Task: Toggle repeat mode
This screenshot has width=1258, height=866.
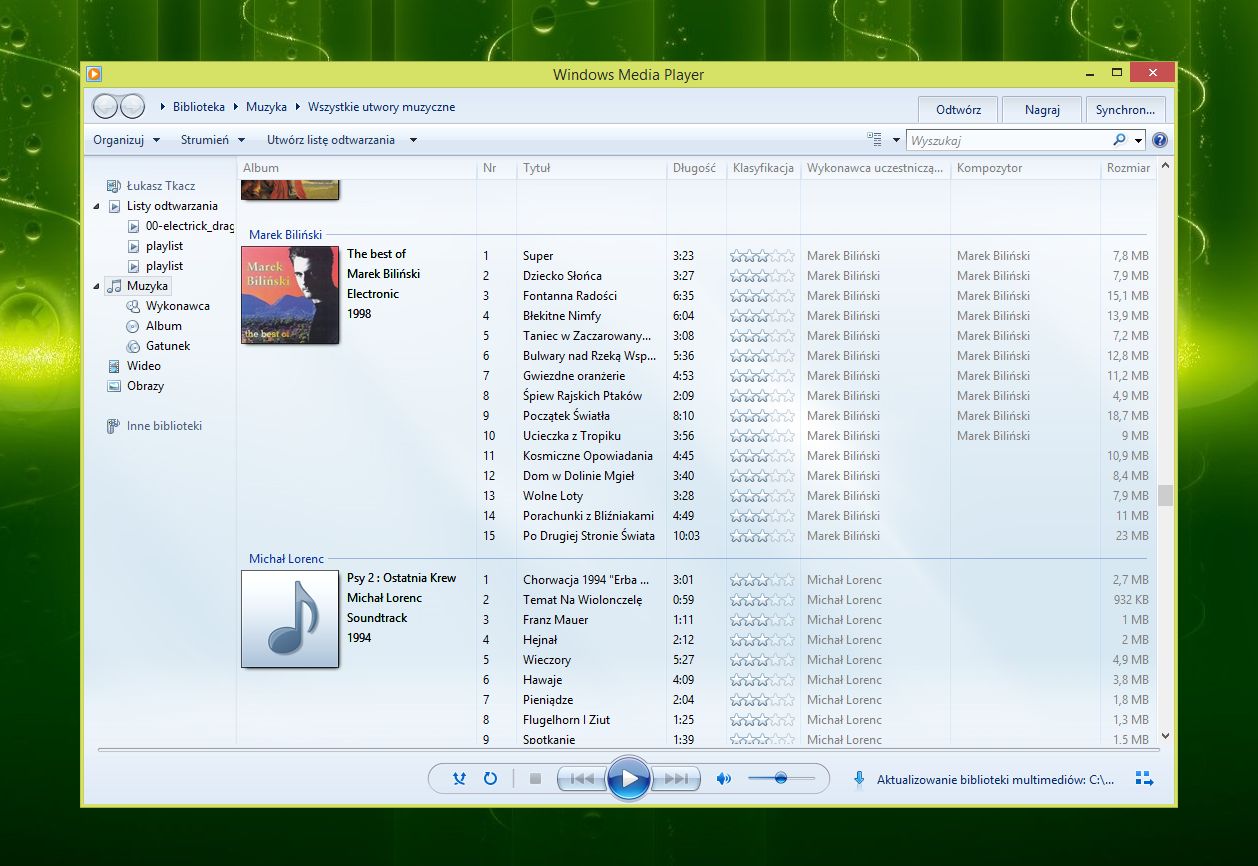Action: 490,778
